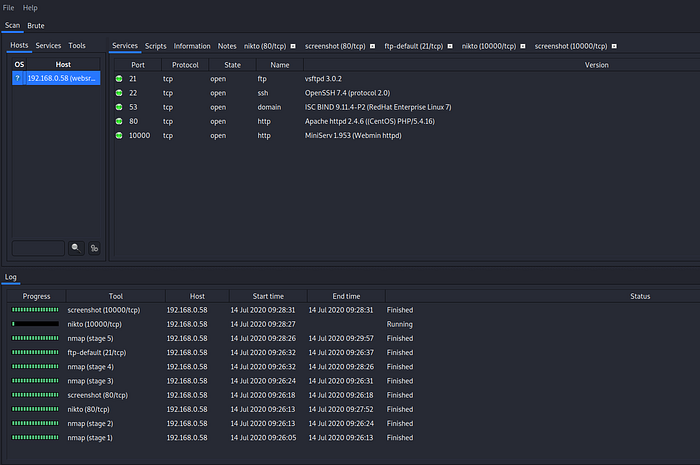Click the search magnifier icon under Hosts
The image size is (700, 465).
point(76,248)
